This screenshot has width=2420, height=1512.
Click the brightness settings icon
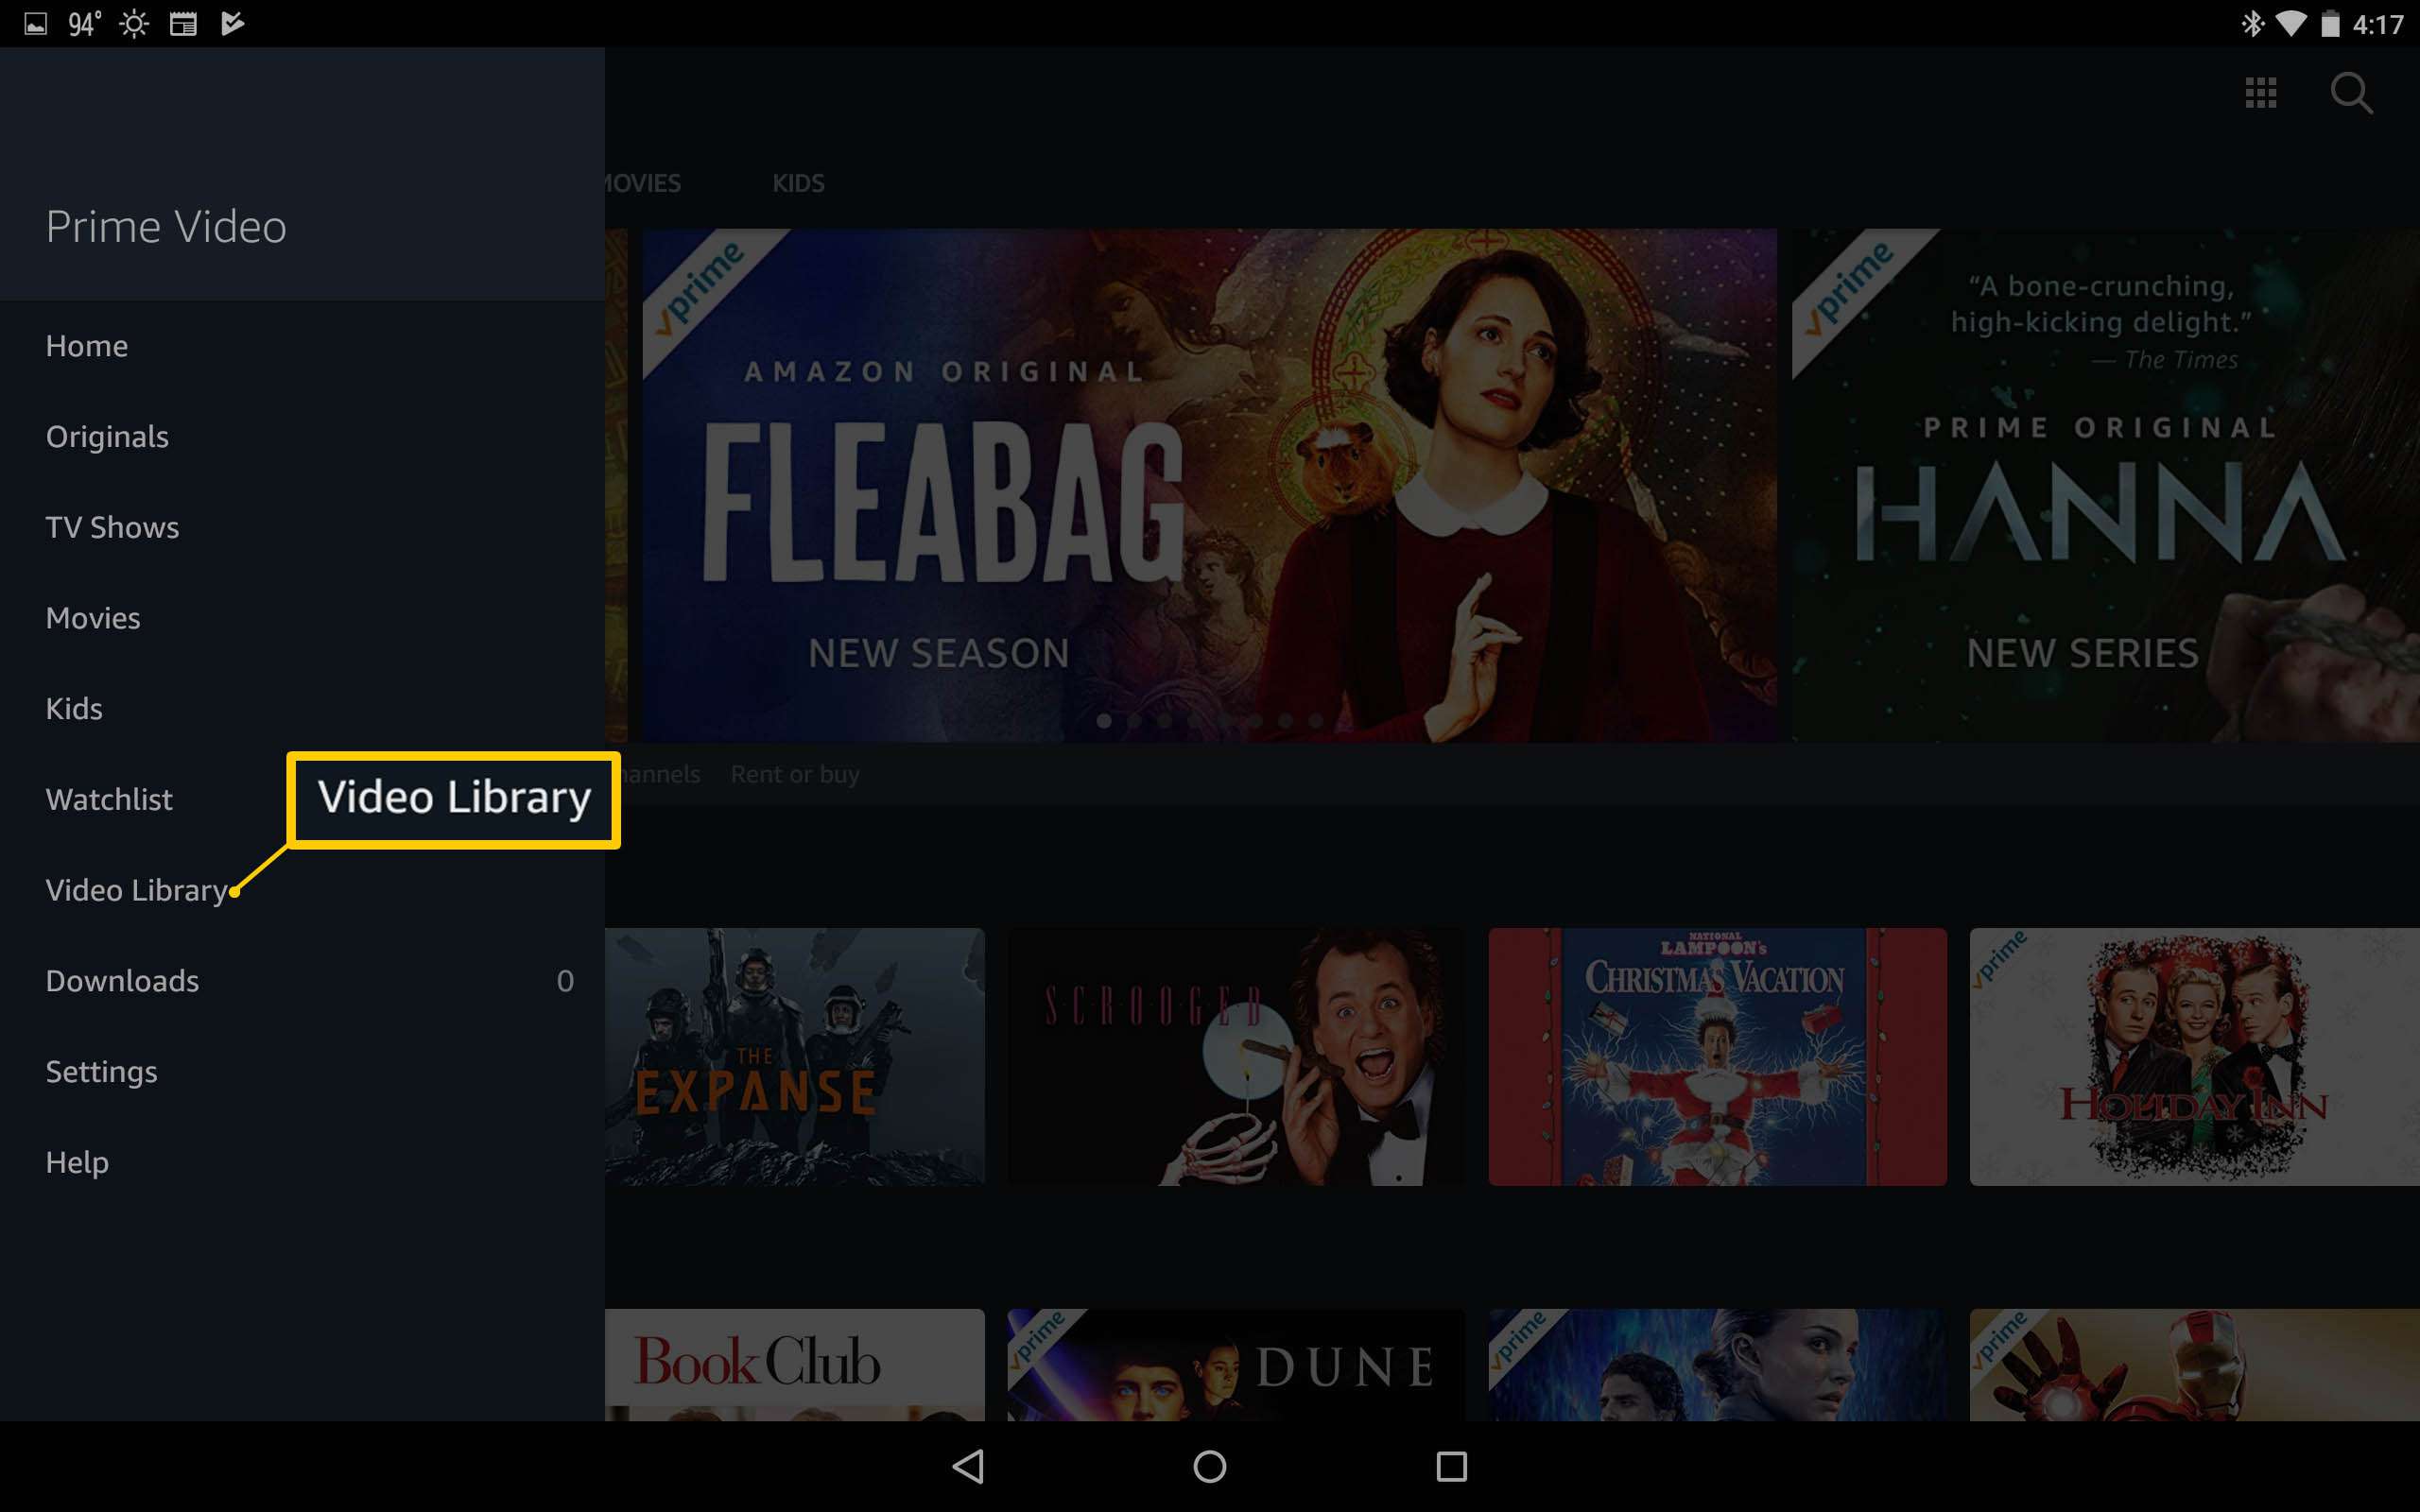pyautogui.click(x=130, y=23)
